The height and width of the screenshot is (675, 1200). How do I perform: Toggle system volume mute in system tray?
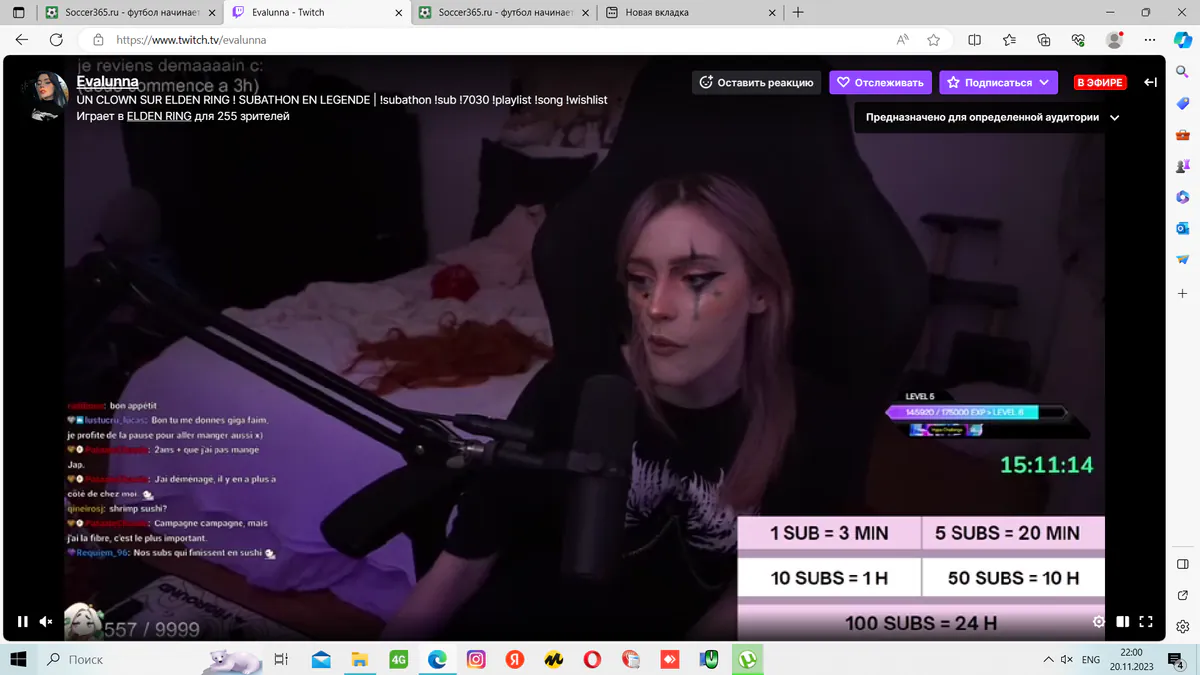1066,659
